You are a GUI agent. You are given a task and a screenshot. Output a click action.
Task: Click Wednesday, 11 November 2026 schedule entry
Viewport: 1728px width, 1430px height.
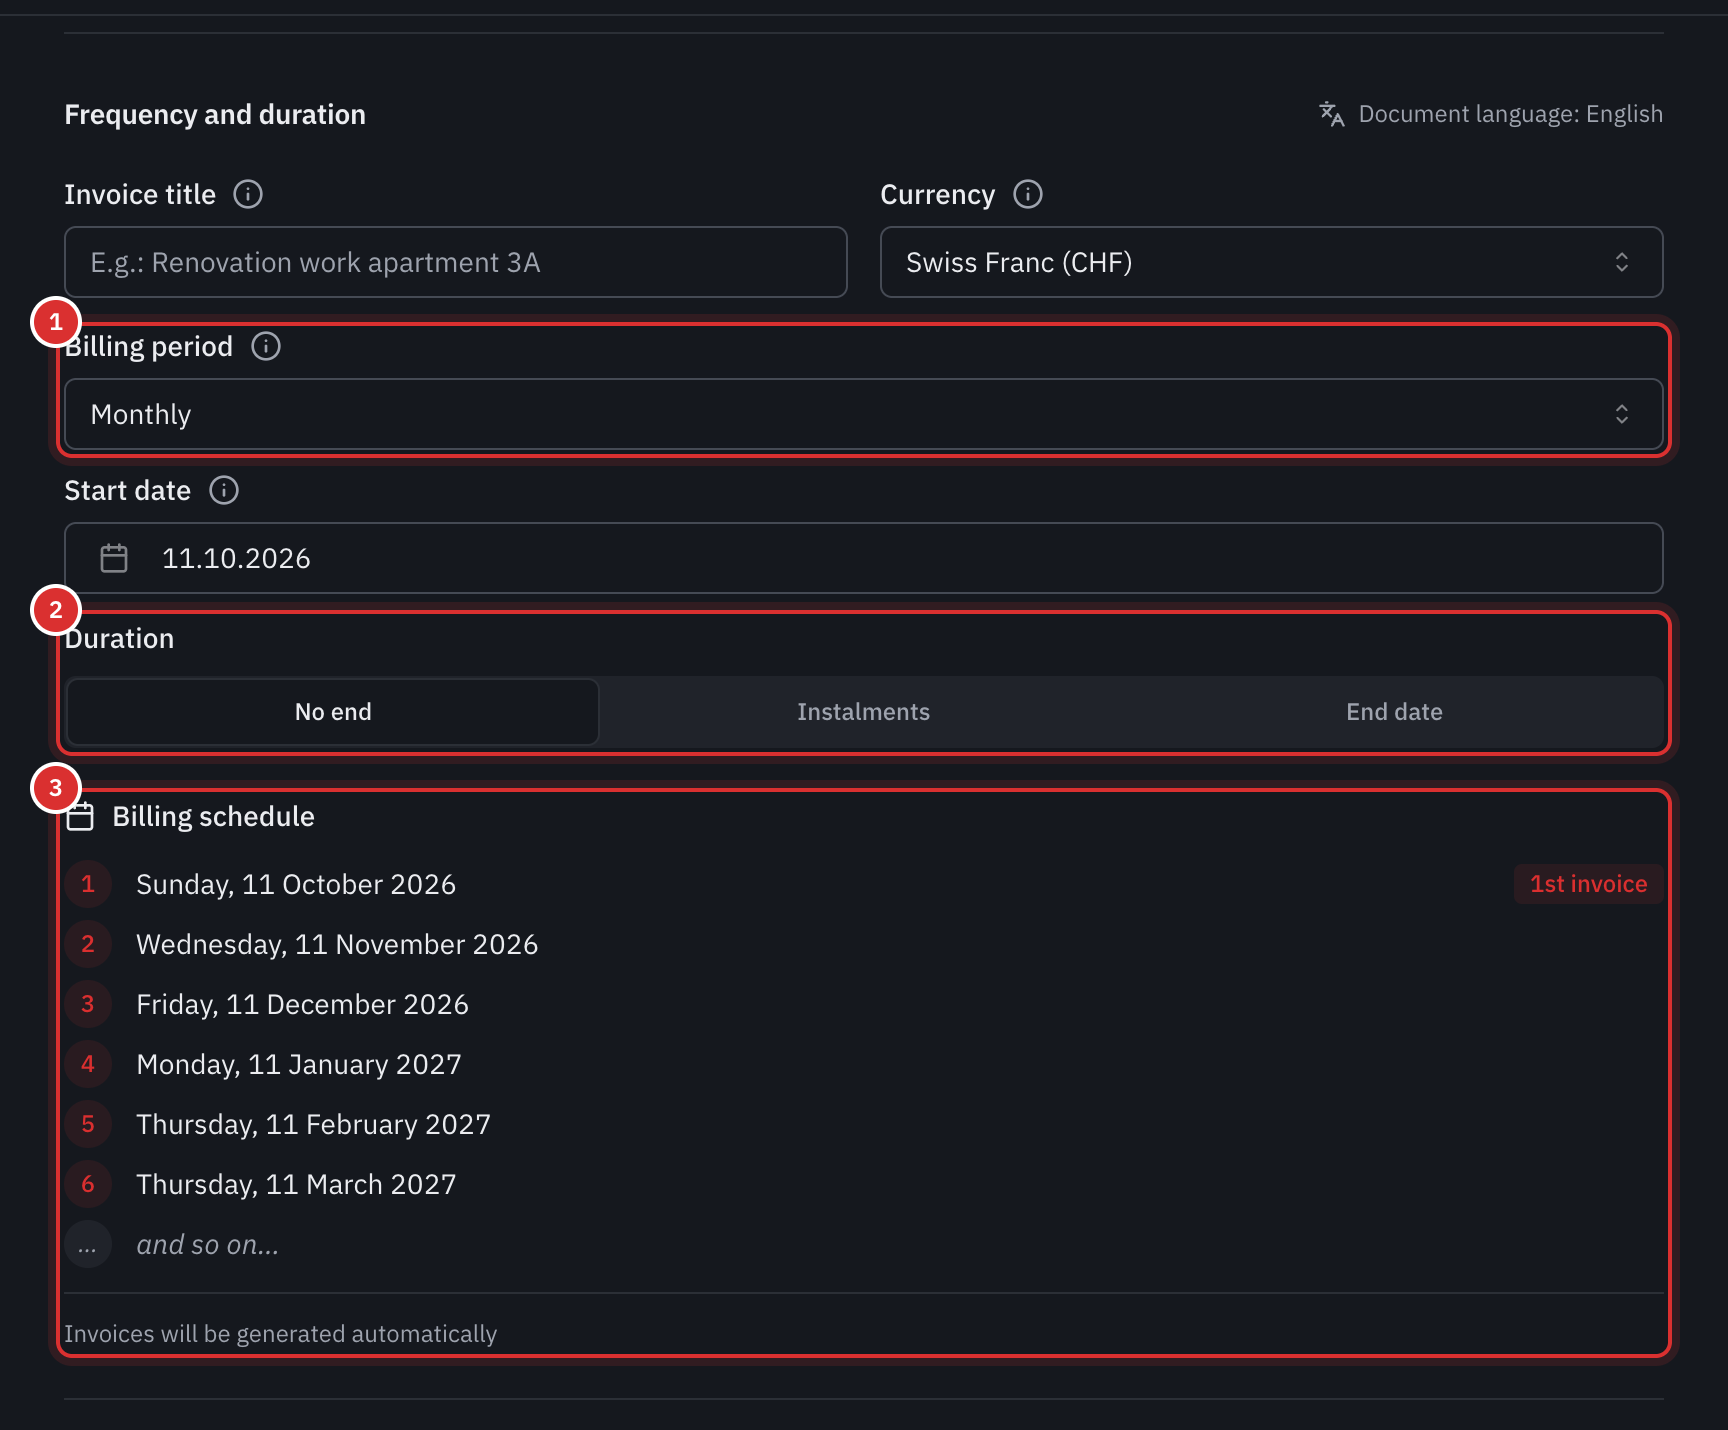pos(337,944)
